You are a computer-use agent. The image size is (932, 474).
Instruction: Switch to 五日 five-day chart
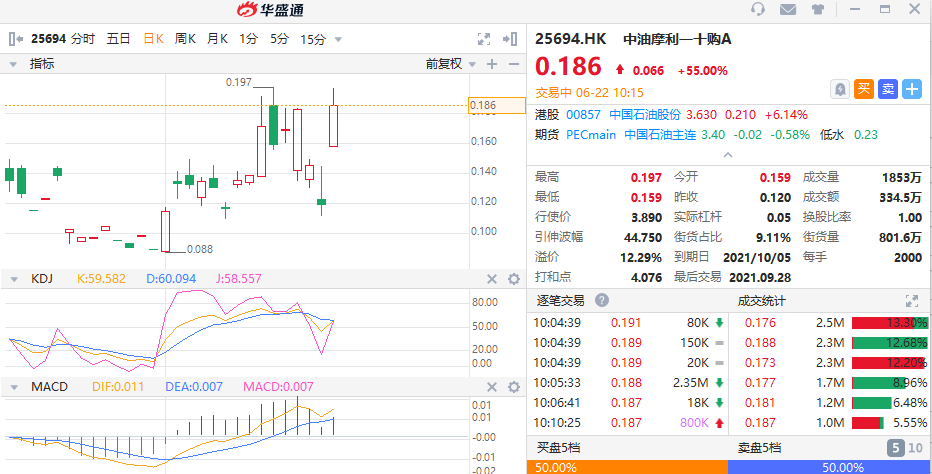(x=118, y=39)
